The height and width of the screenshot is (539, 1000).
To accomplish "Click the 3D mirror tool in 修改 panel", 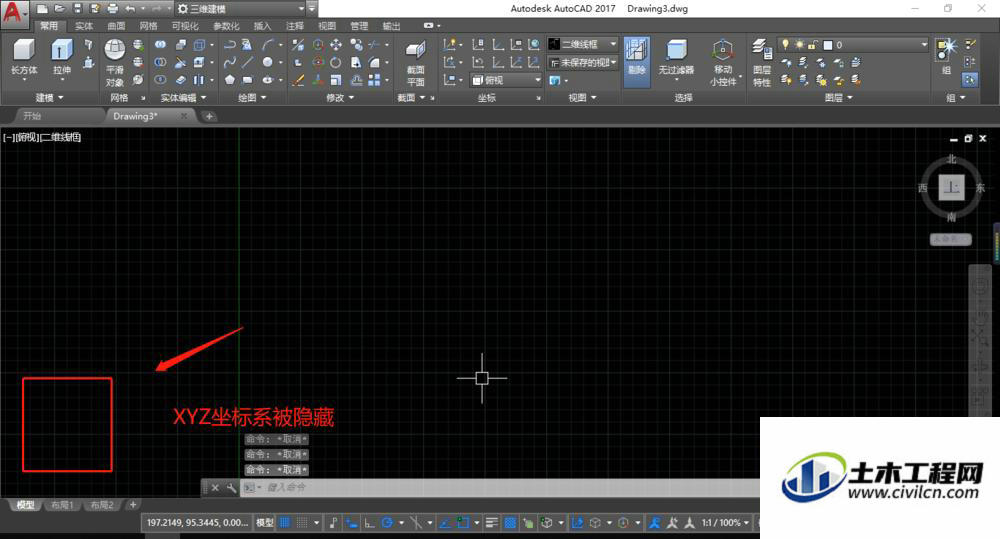I will coord(298,45).
